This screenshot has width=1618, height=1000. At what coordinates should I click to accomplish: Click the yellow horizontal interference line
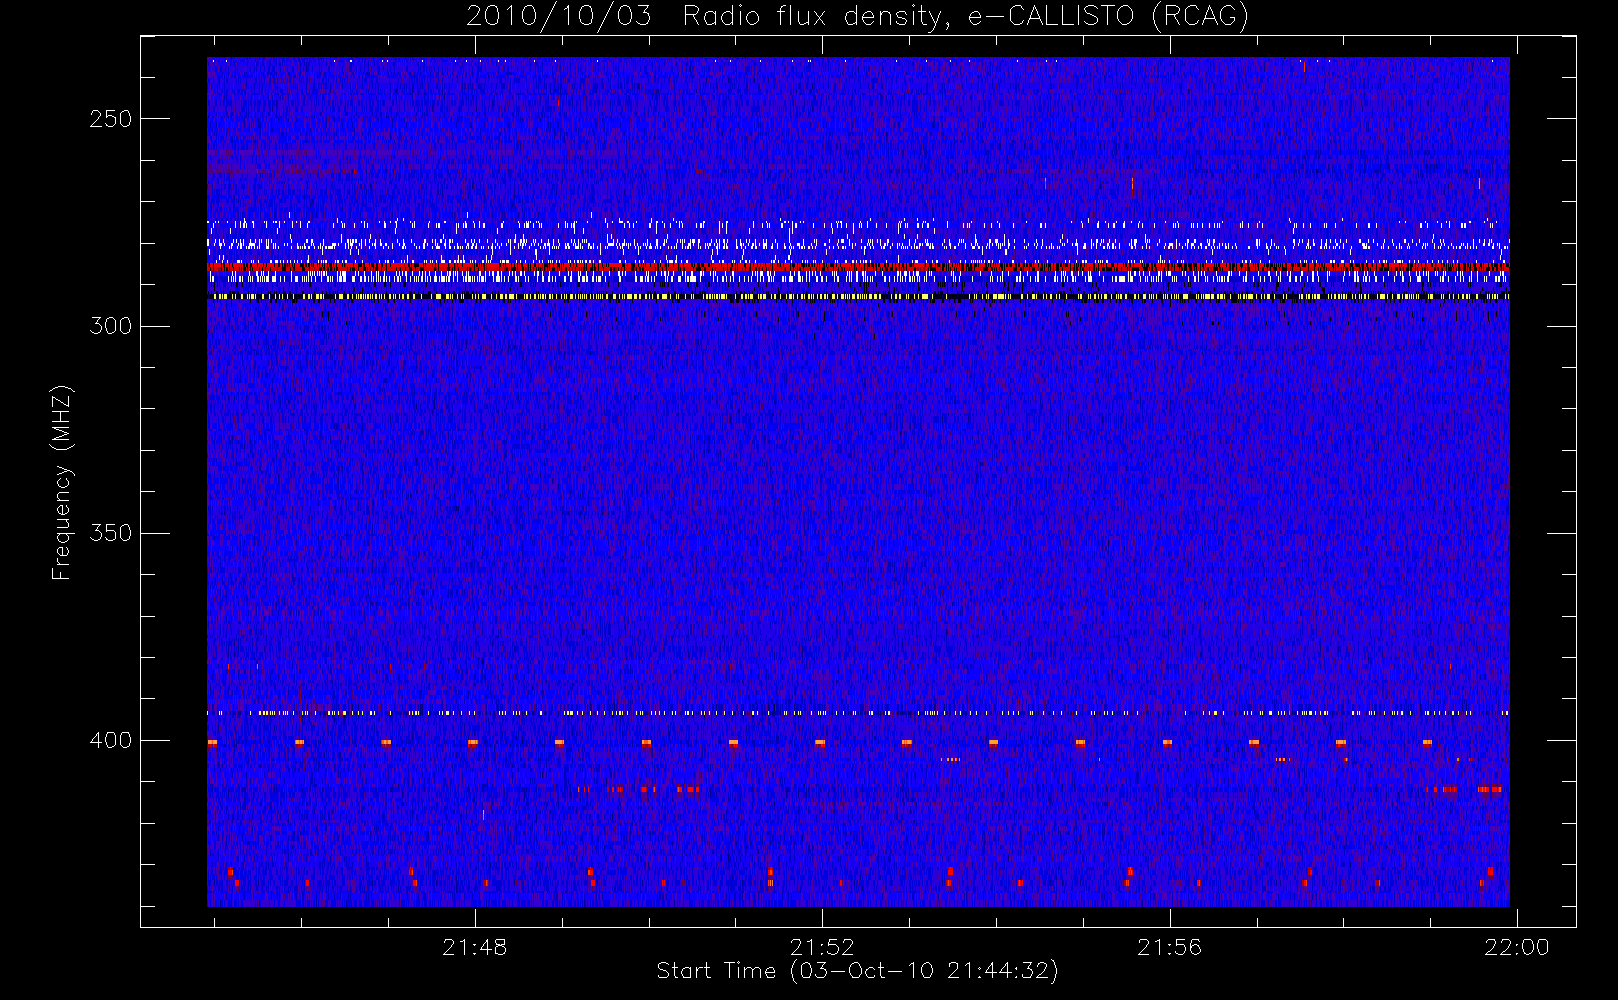[858, 296]
